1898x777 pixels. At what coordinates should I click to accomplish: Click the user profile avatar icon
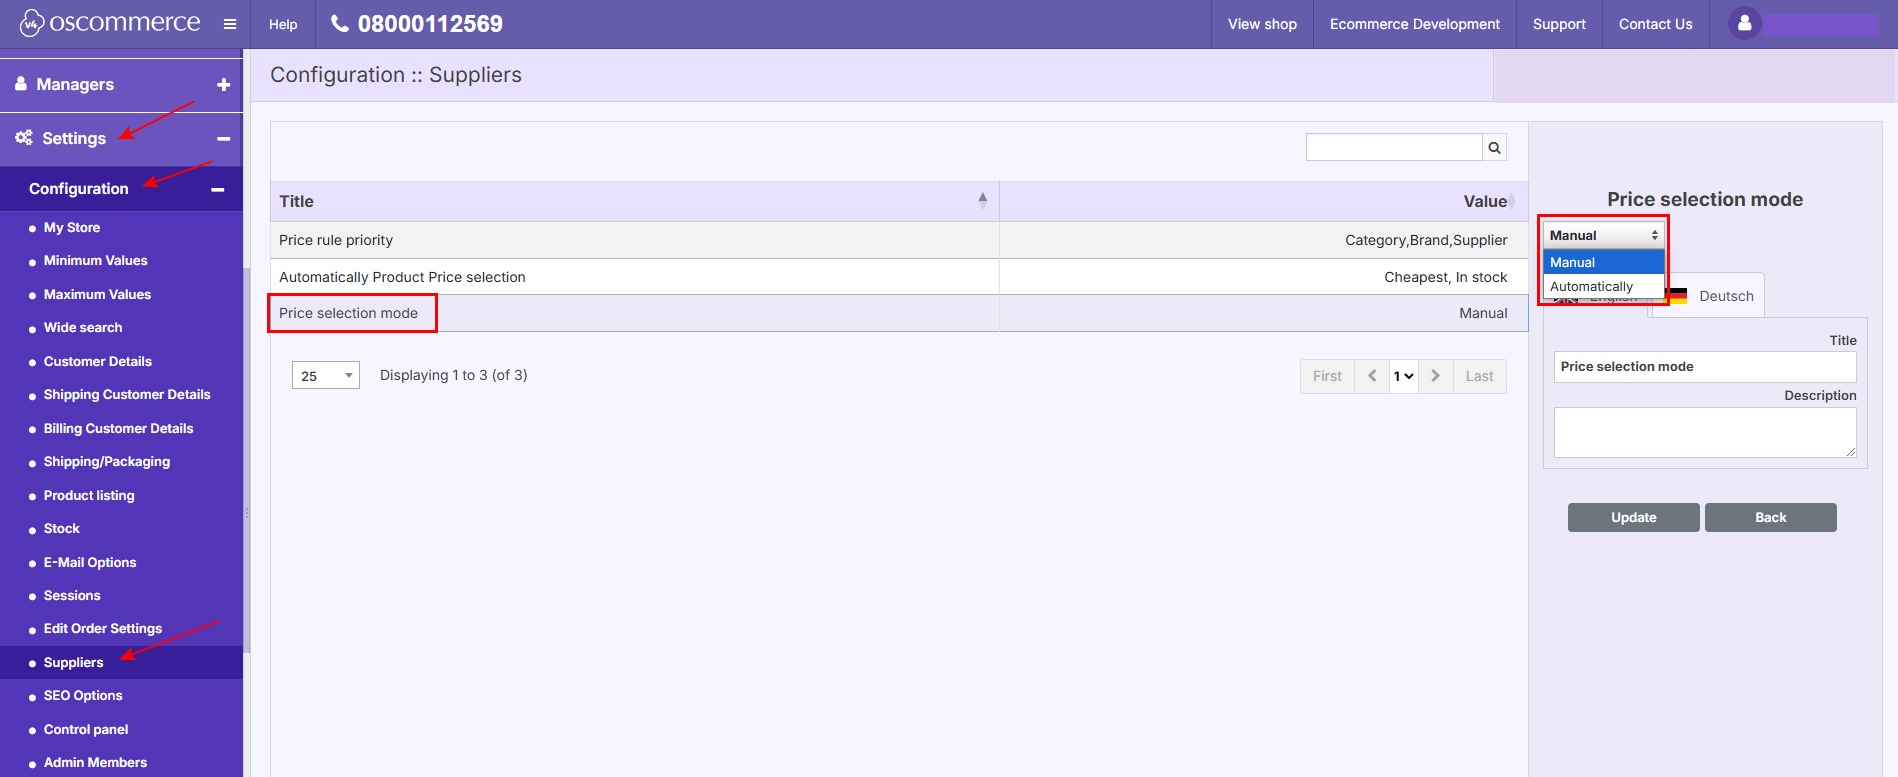tap(1744, 24)
